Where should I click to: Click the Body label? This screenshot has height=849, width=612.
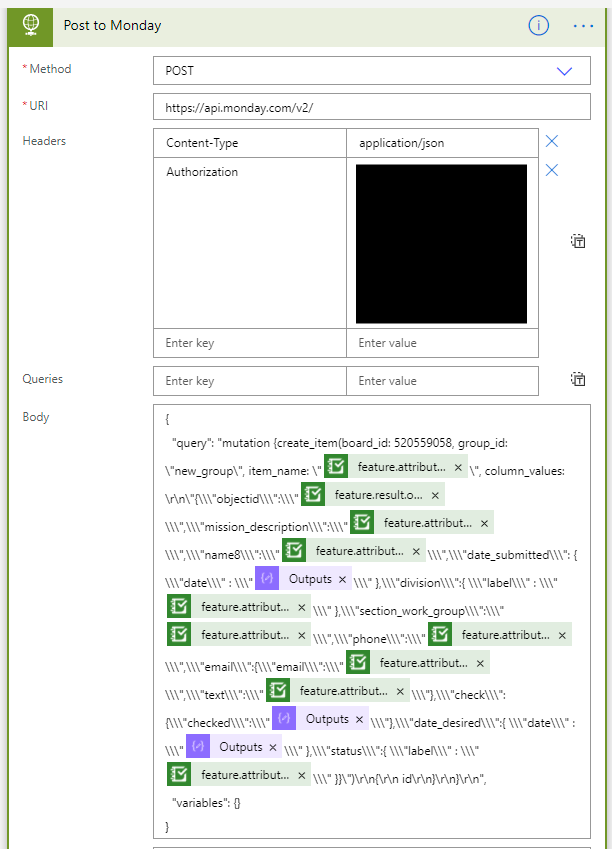pyautogui.click(x=36, y=417)
